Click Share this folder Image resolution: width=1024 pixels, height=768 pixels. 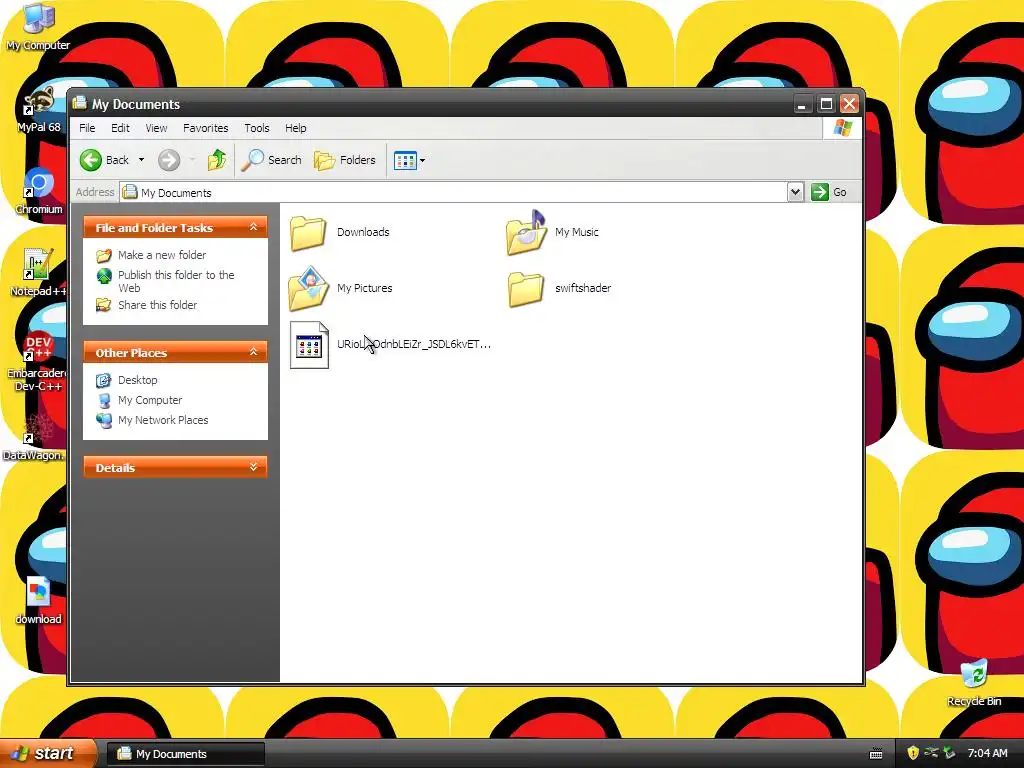click(157, 305)
